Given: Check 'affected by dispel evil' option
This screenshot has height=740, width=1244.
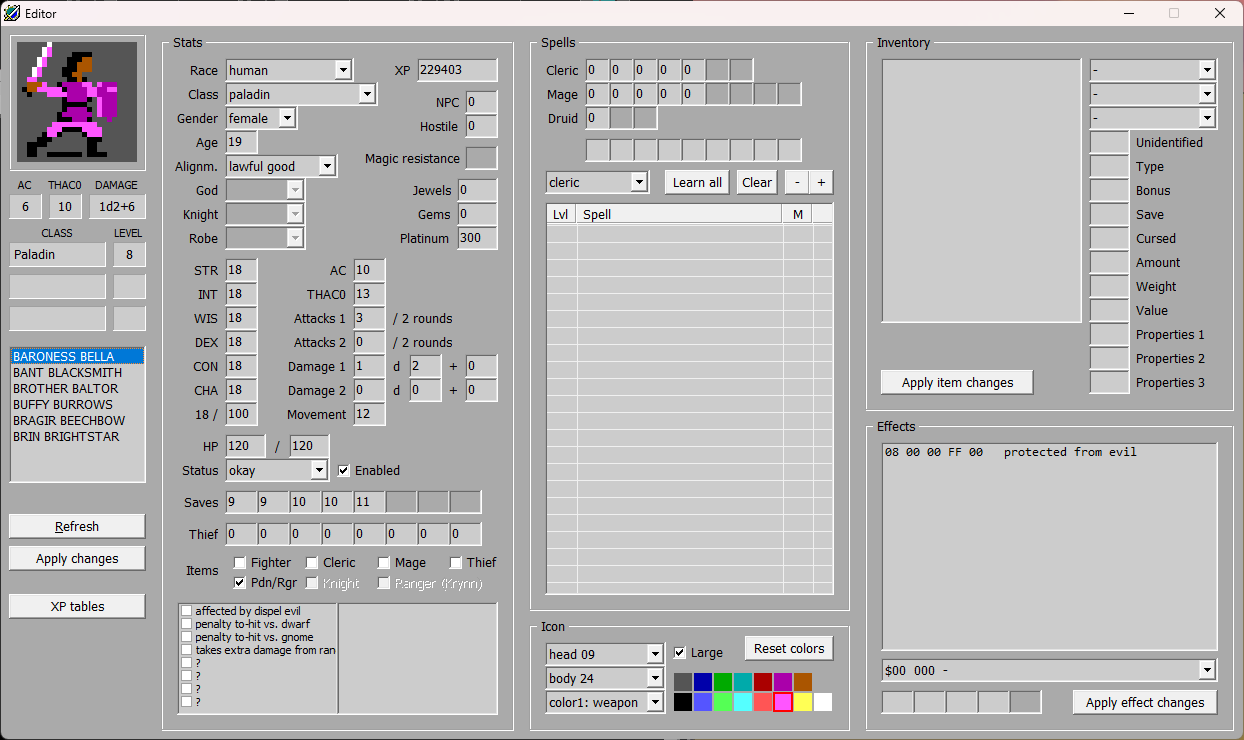Looking at the screenshot, I should [x=187, y=611].
